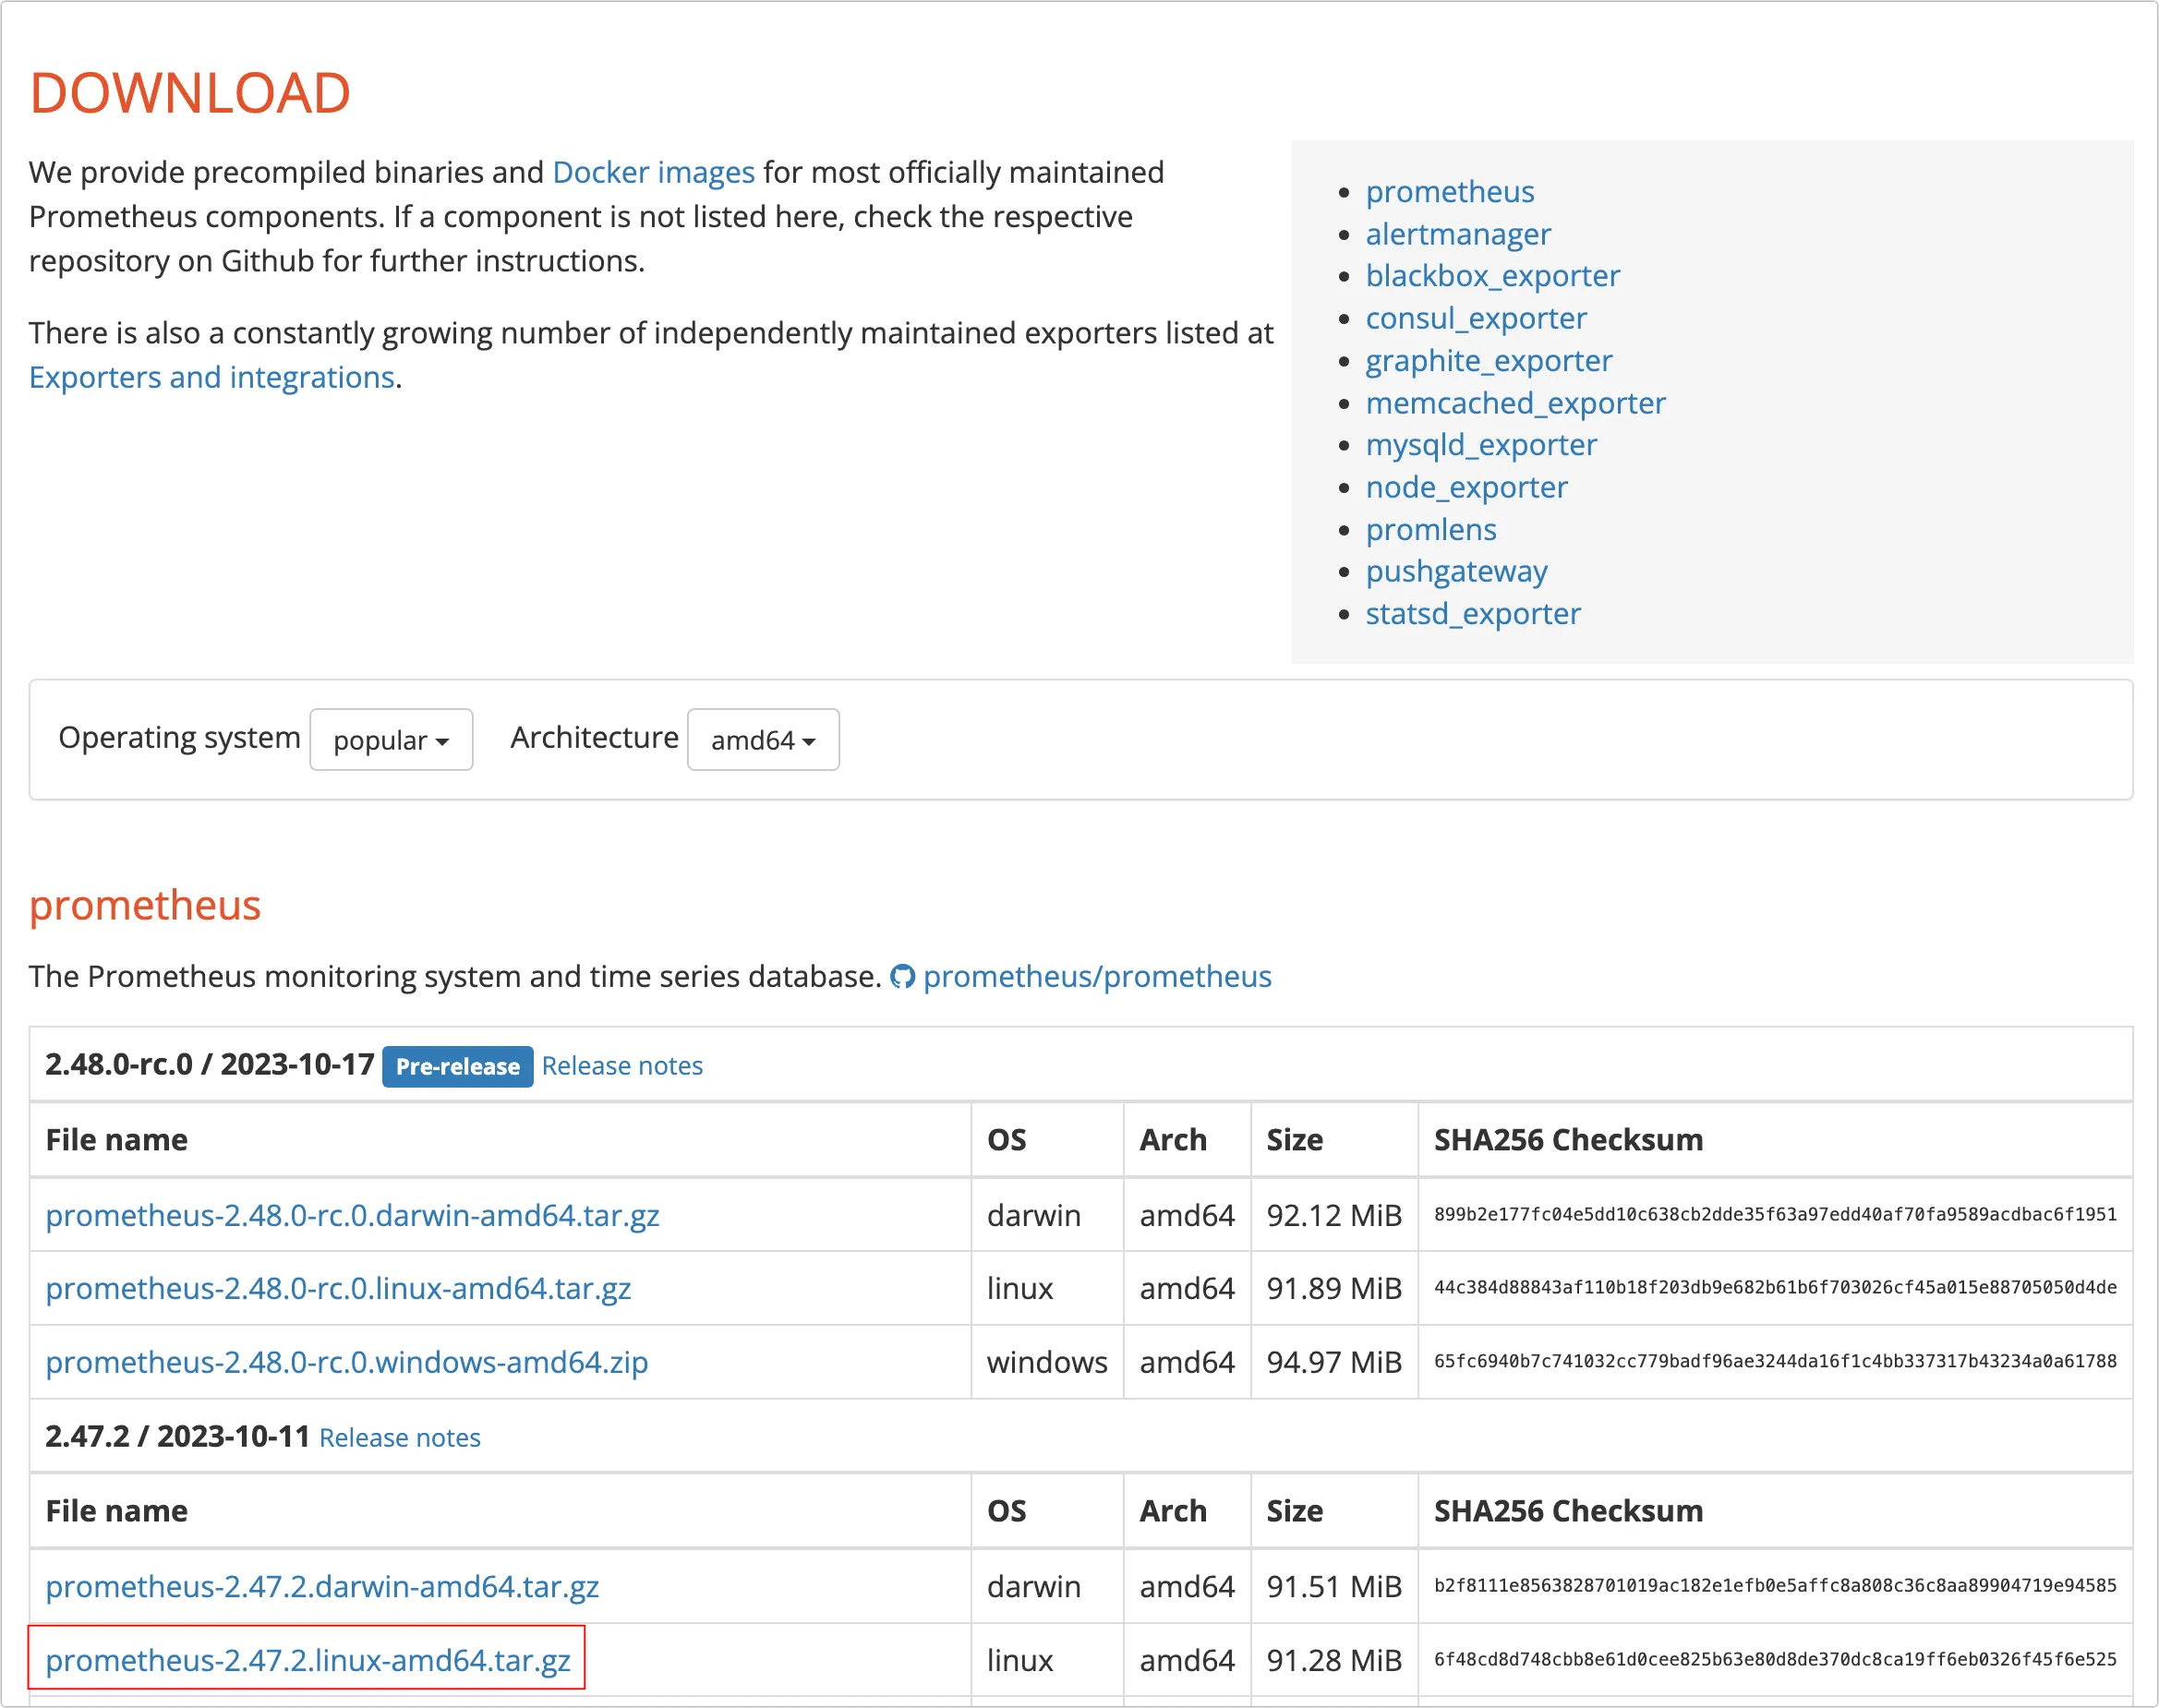The image size is (2159, 1708).
Task: Open the Architecture amd64 dropdown
Action: click(763, 740)
